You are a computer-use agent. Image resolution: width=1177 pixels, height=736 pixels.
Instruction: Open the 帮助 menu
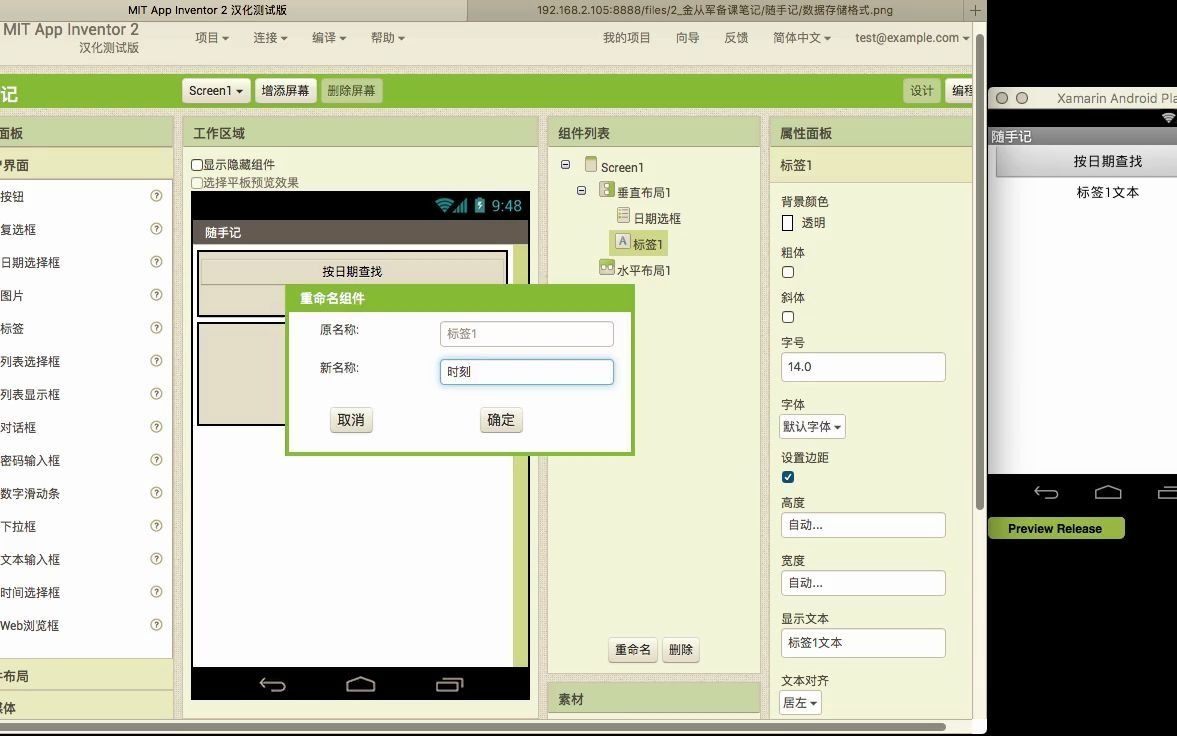385,38
